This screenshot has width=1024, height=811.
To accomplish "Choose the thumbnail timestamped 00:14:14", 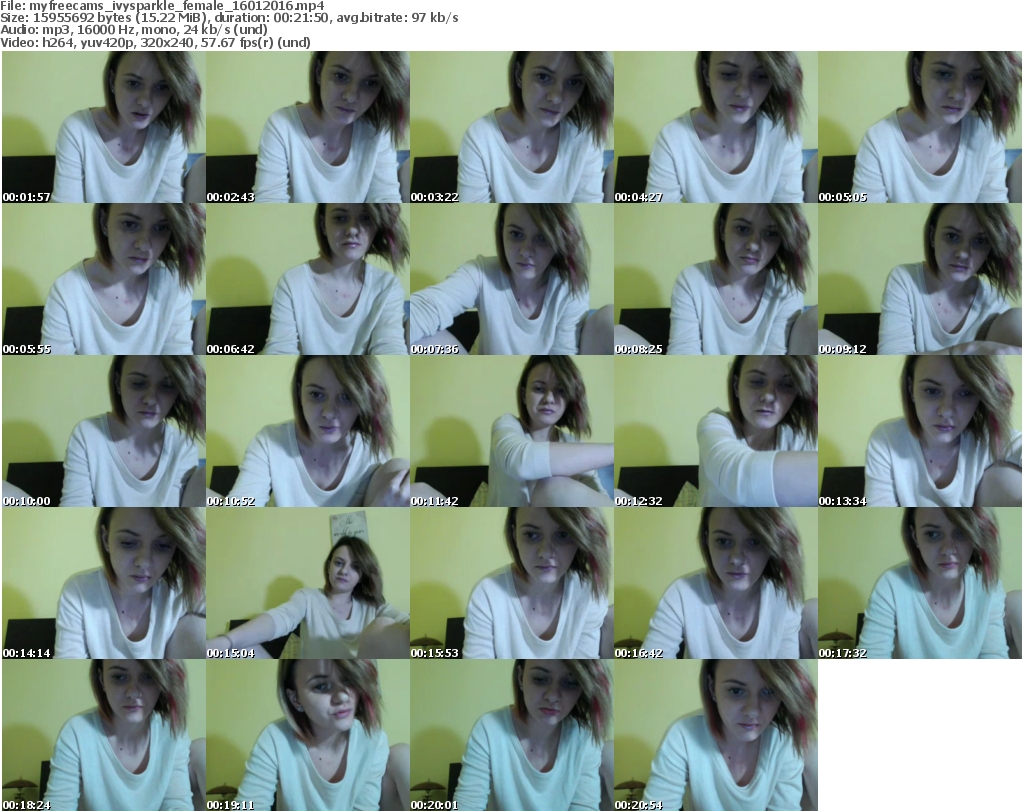I will point(104,582).
